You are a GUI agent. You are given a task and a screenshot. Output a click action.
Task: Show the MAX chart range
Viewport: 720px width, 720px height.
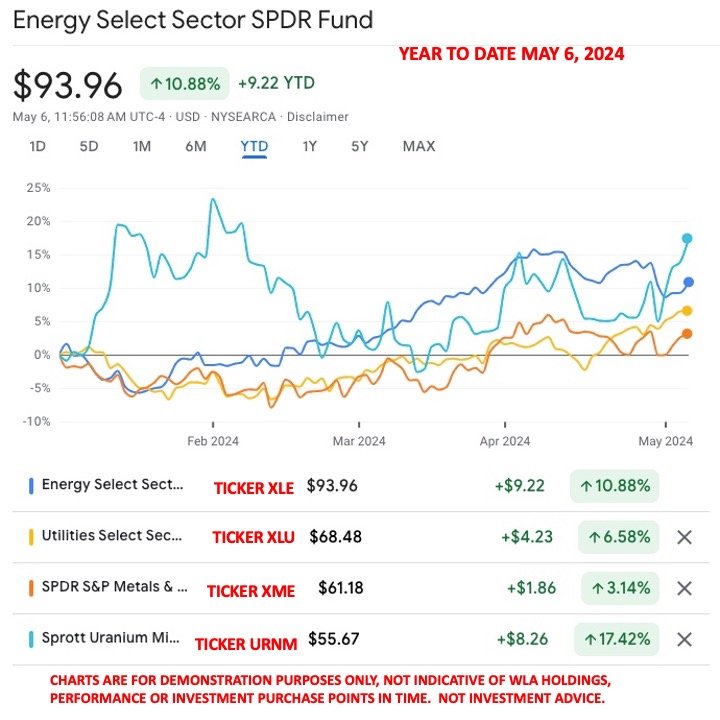pos(419,146)
